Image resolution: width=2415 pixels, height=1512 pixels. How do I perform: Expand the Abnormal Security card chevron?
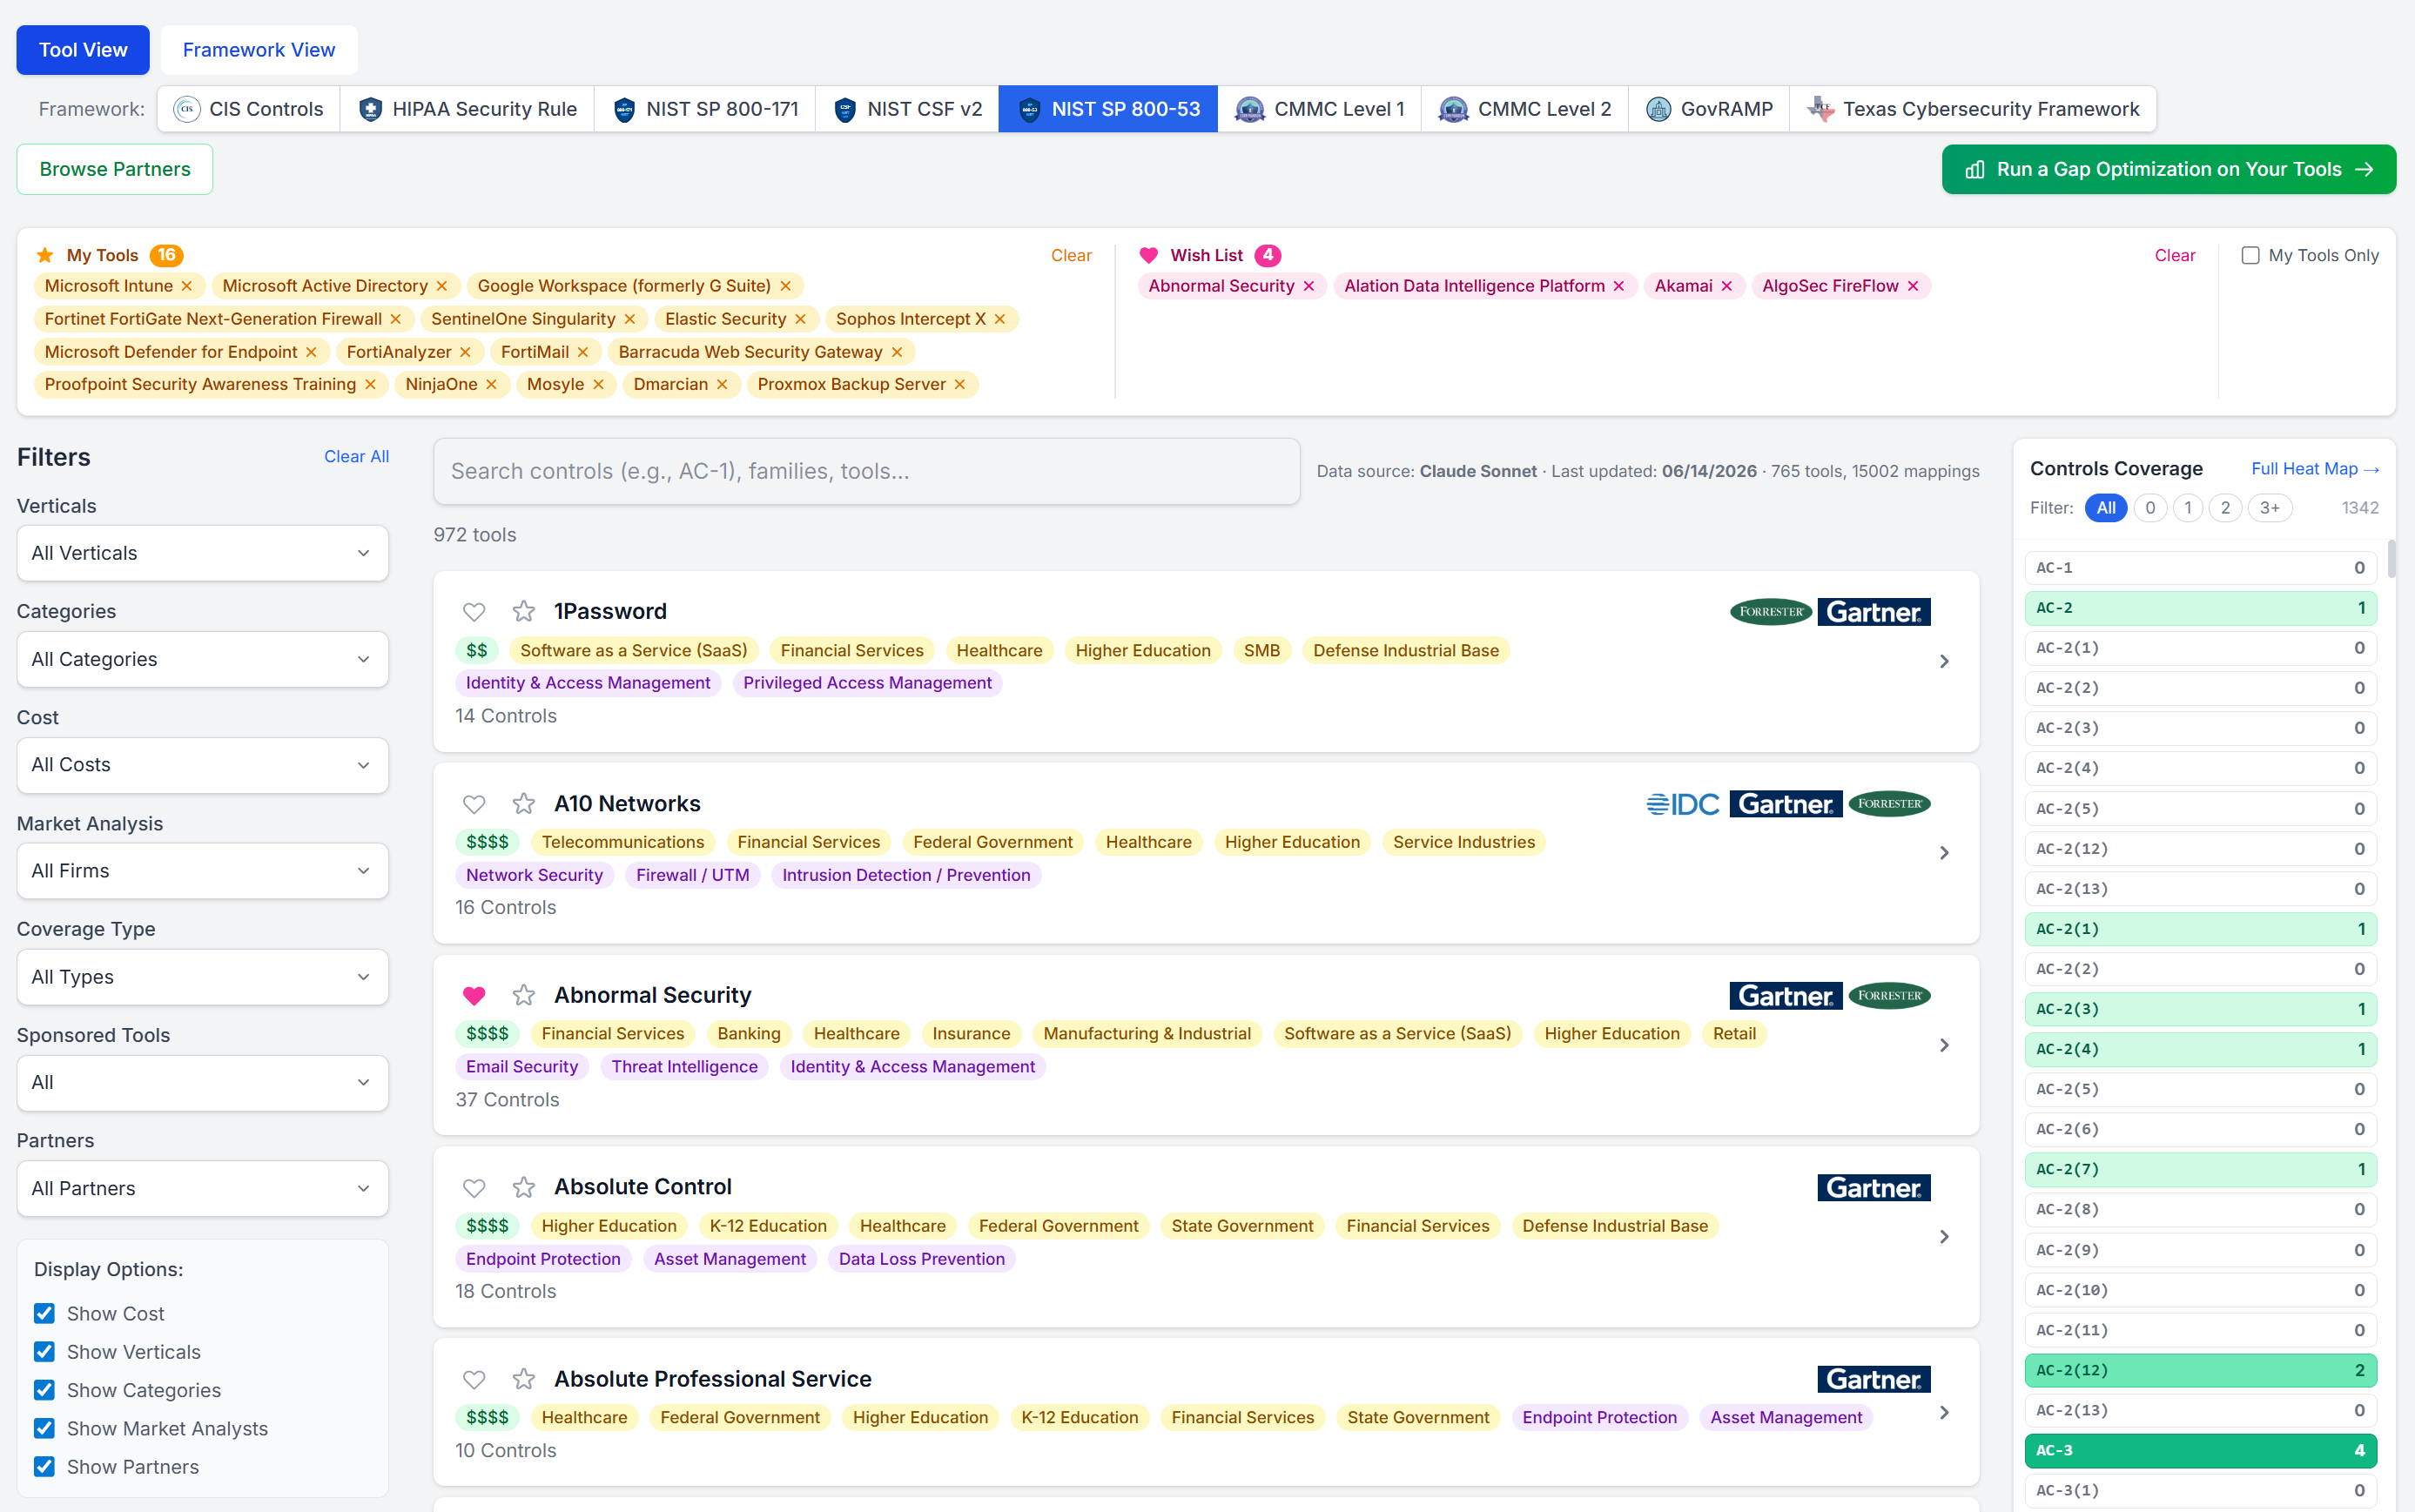1944,1045
